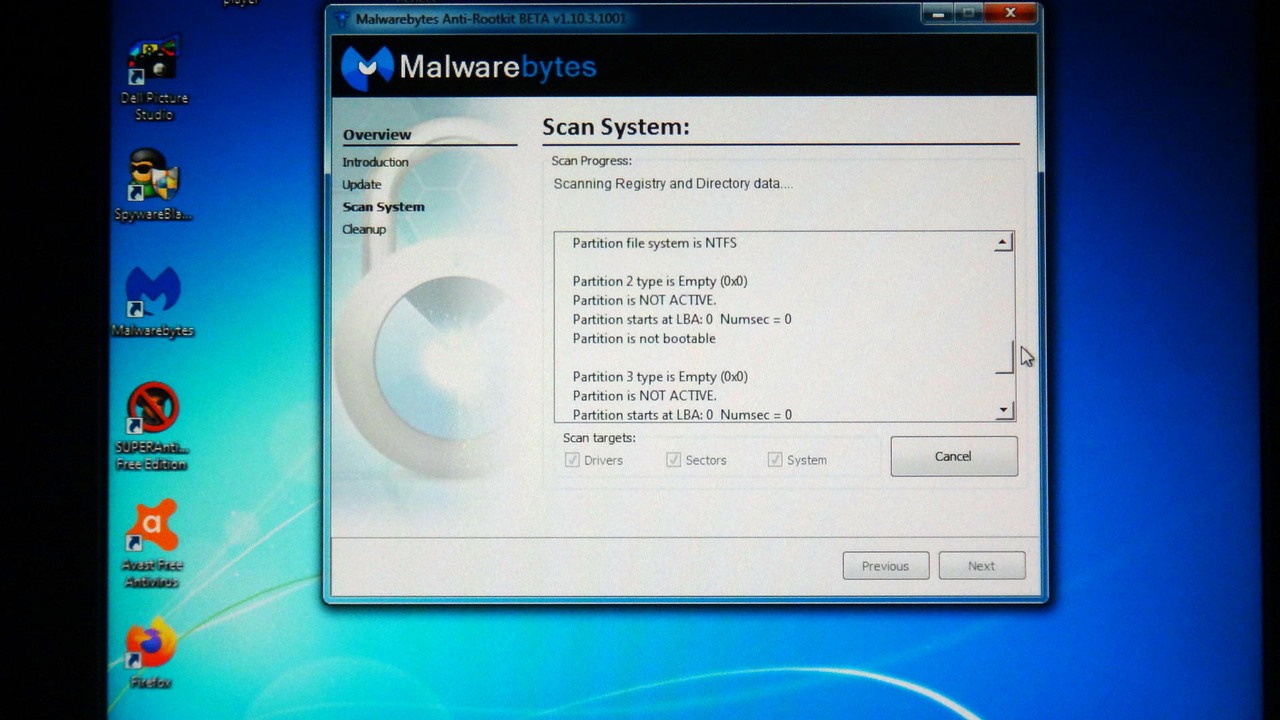The width and height of the screenshot is (1280, 720).
Task: Click the Previous button
Action: pyautogui.click(x=886, y=566)
